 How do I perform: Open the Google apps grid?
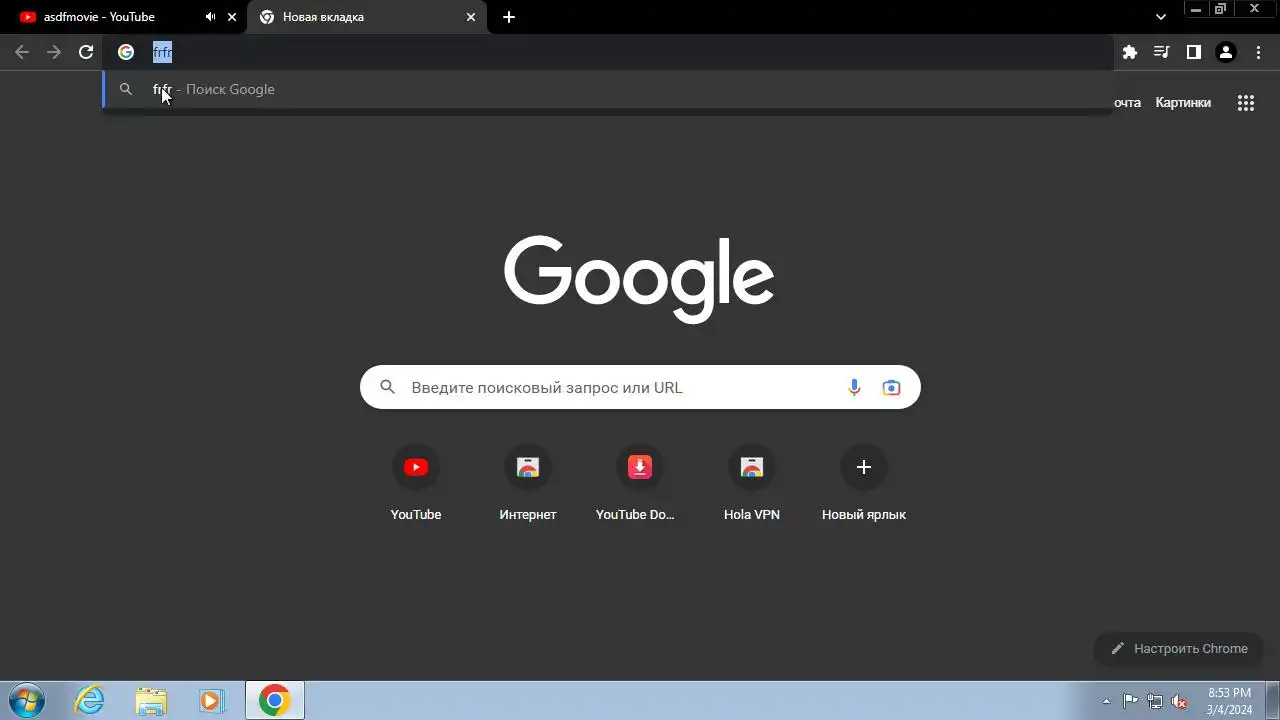[1246, 102]
